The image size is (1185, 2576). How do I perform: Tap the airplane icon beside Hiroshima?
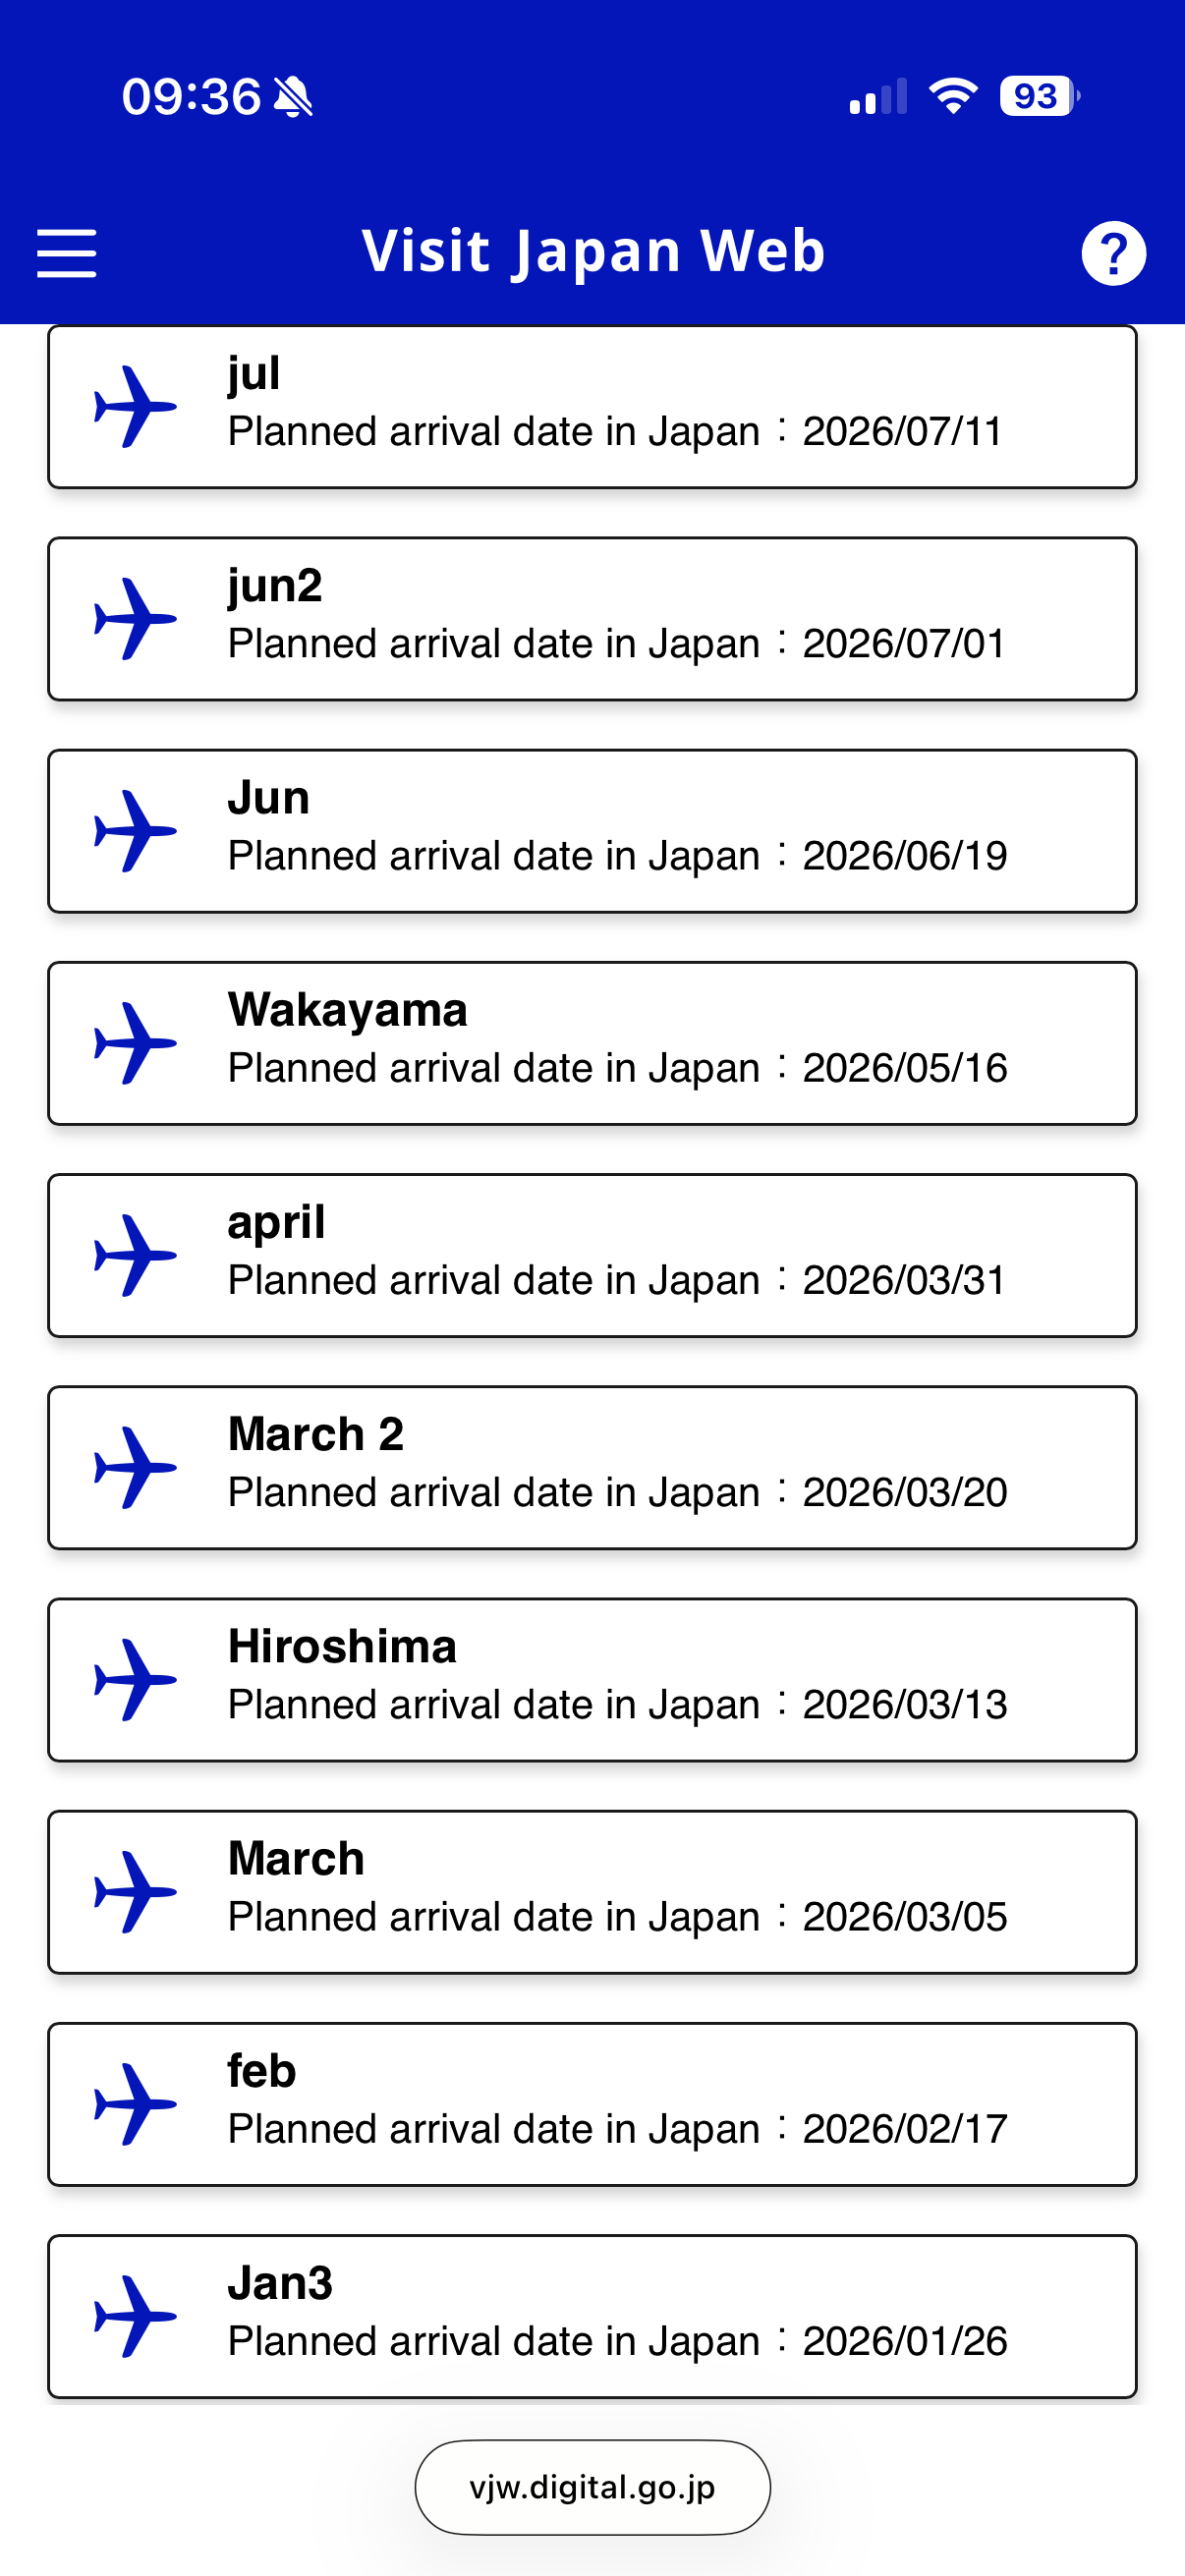[x=135, y=1680]
